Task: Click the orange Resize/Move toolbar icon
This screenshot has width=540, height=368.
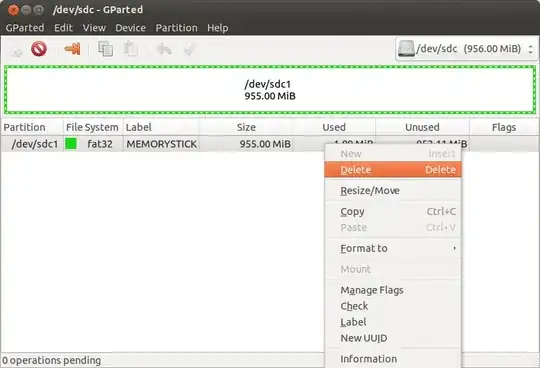Action: coord(72,49)
